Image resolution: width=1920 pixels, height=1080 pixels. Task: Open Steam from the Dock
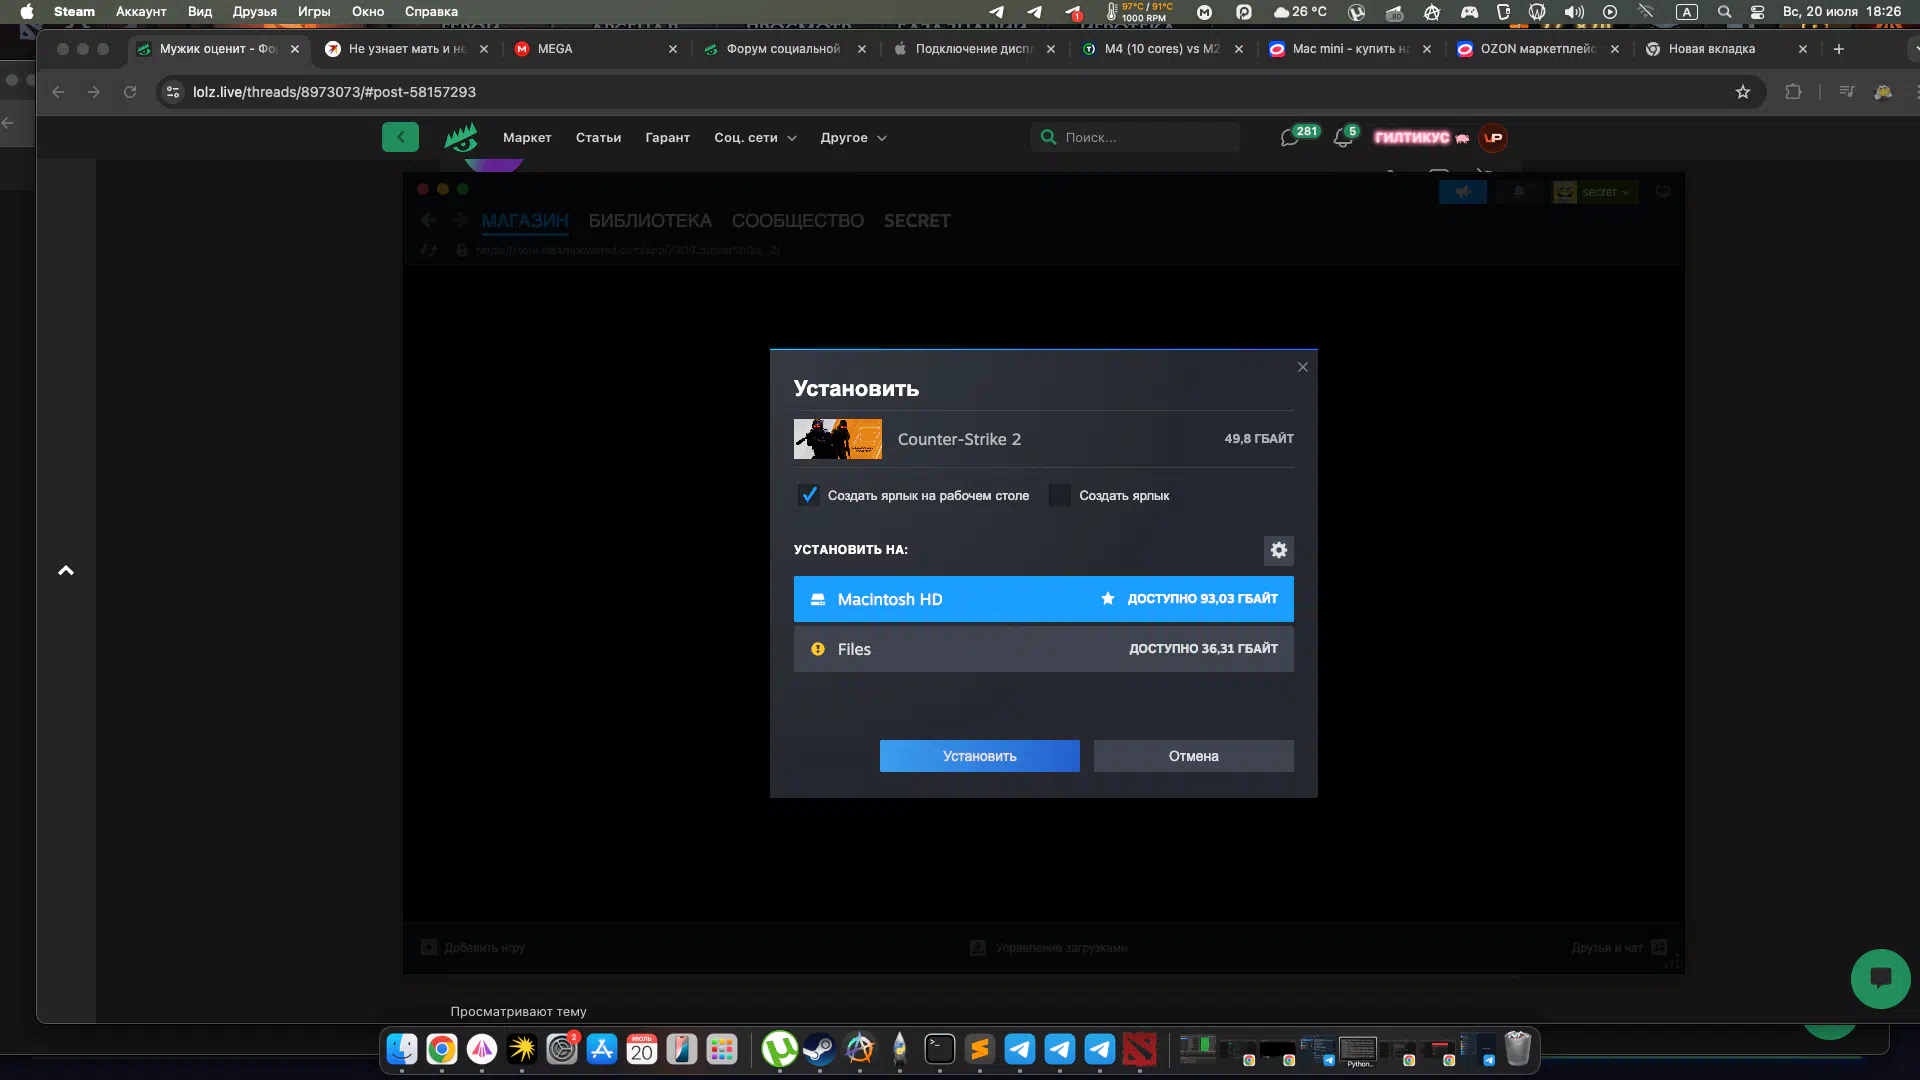click(x=819, y=1049)
